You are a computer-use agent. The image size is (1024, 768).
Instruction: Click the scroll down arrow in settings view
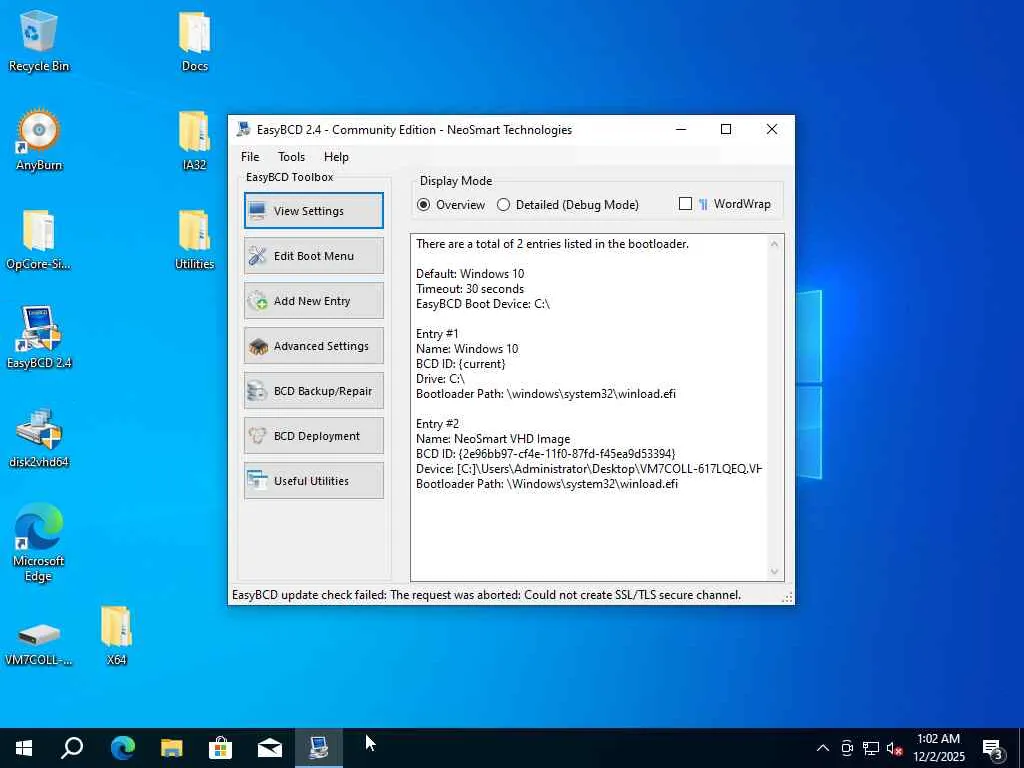click(774, 571)
